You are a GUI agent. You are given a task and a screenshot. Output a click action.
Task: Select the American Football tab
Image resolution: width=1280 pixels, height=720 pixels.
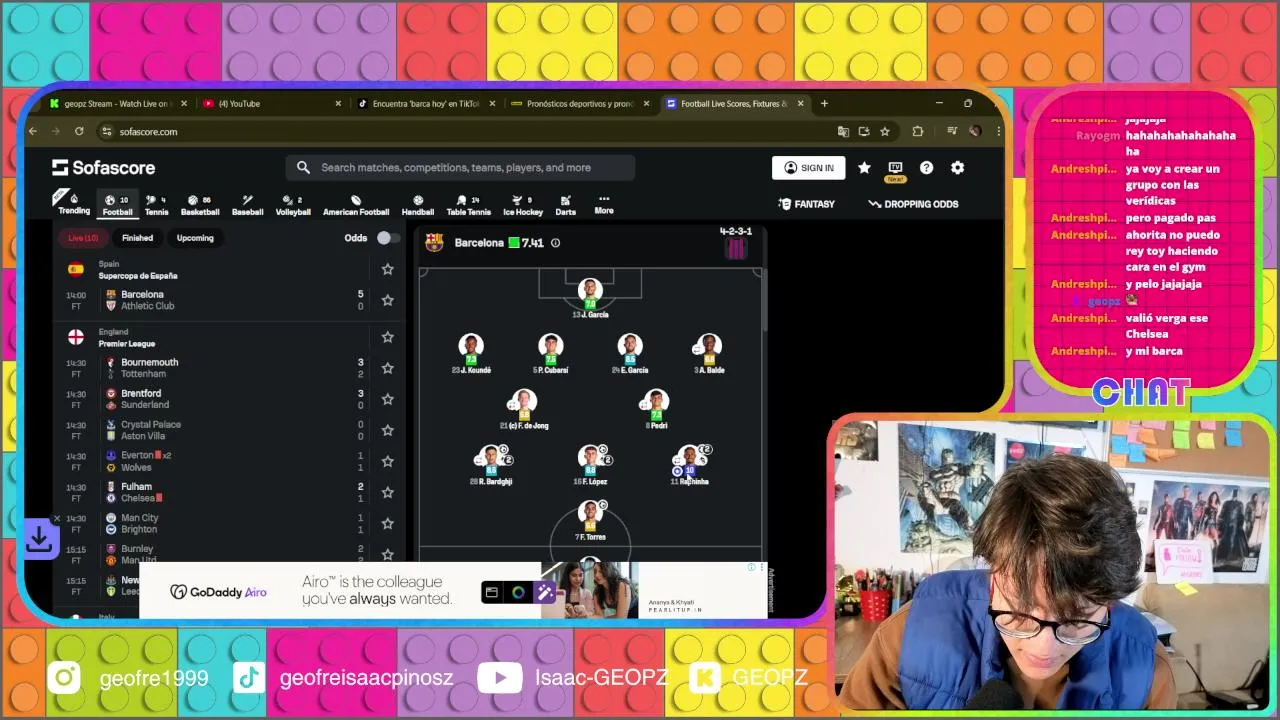tap(356, 204)
